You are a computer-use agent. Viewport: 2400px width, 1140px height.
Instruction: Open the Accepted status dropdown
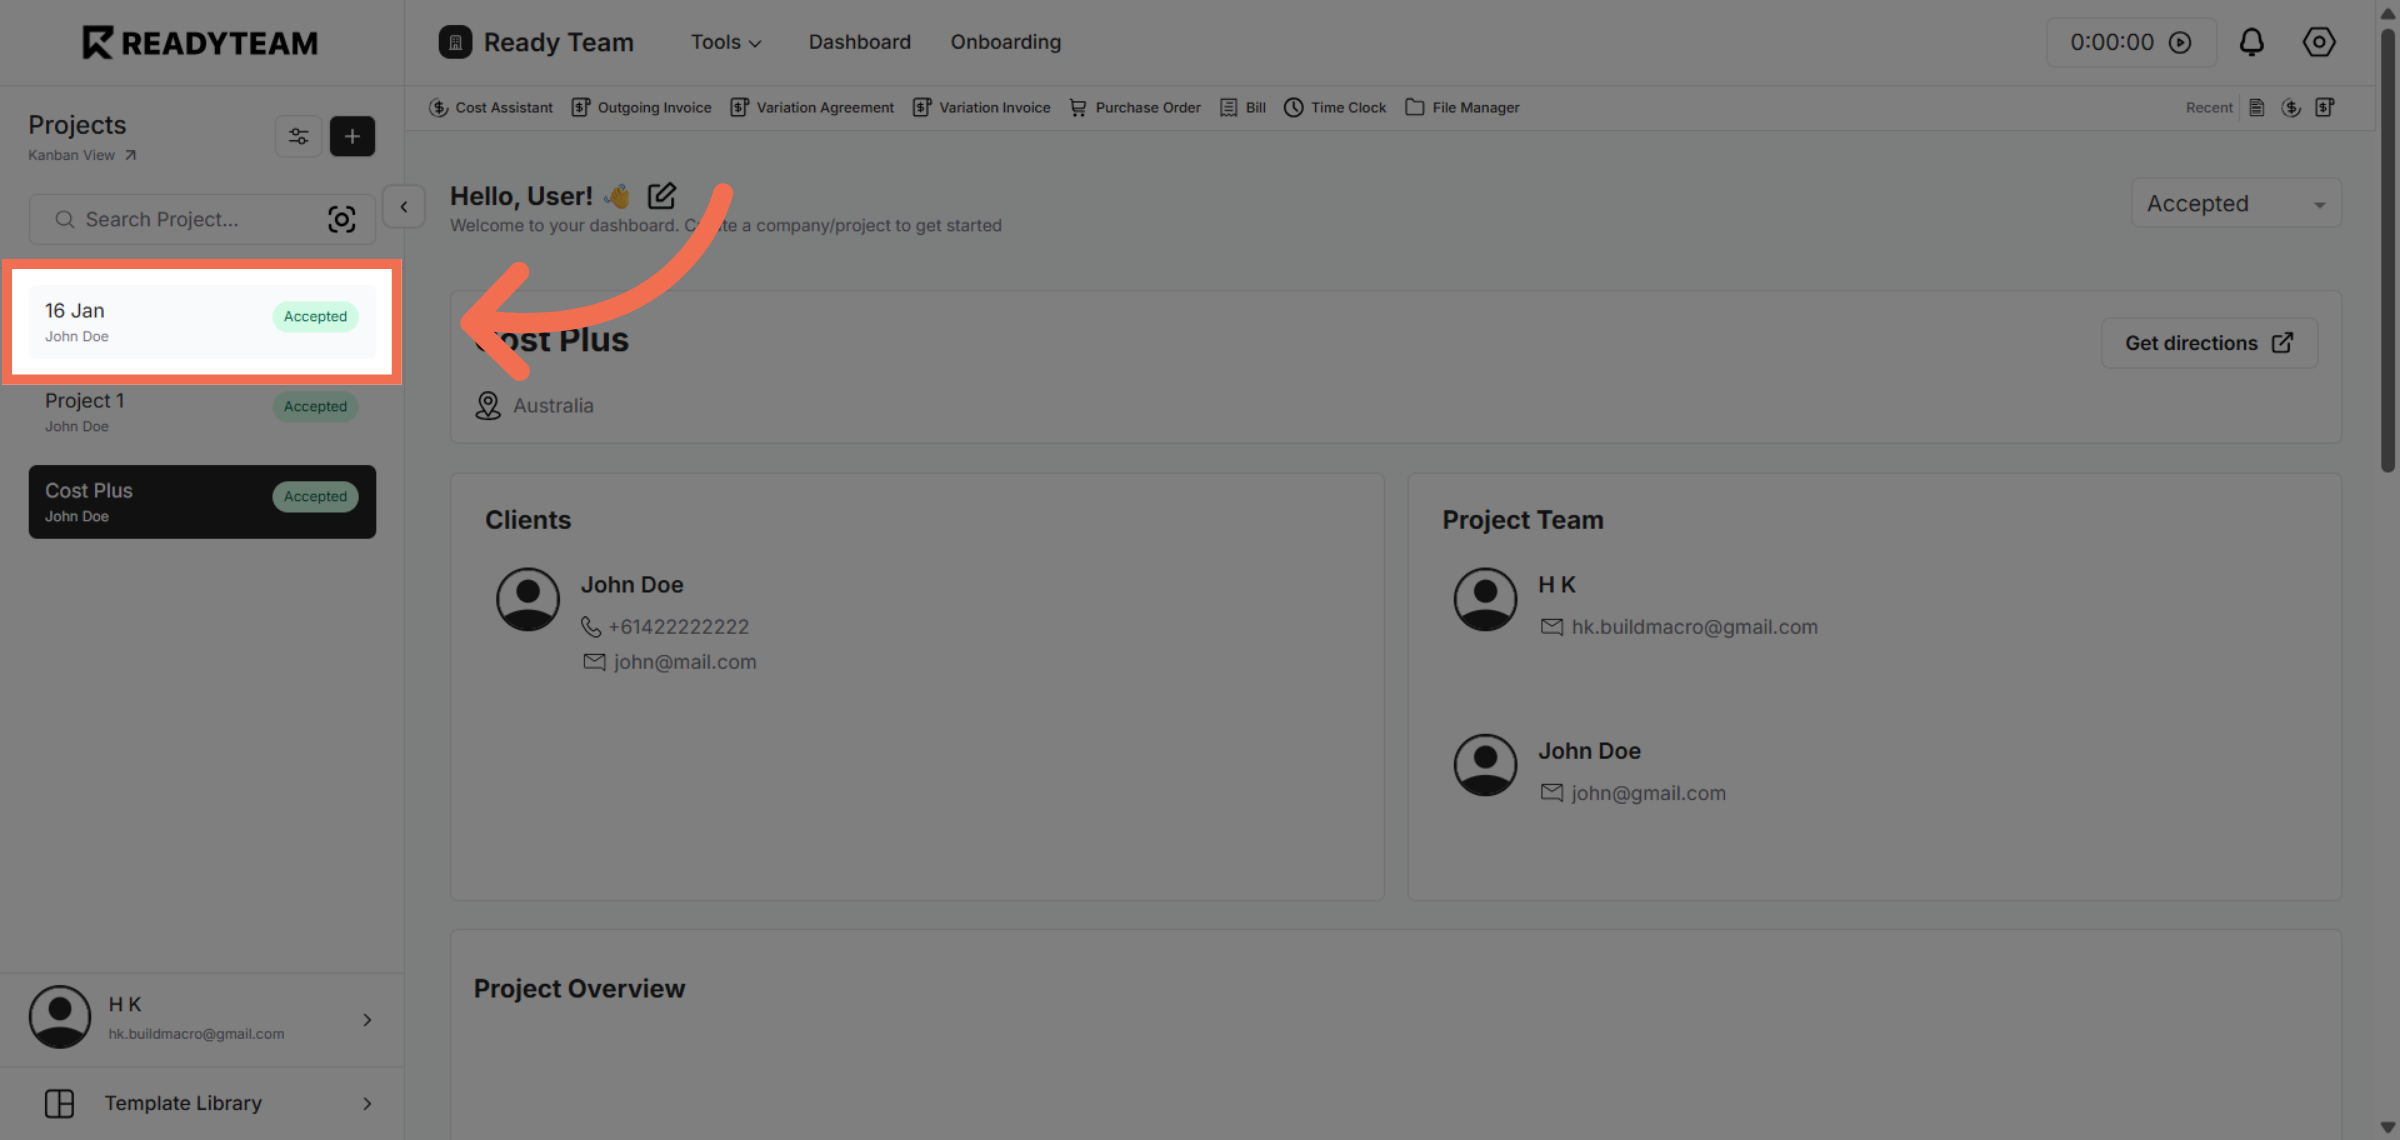2235,203
